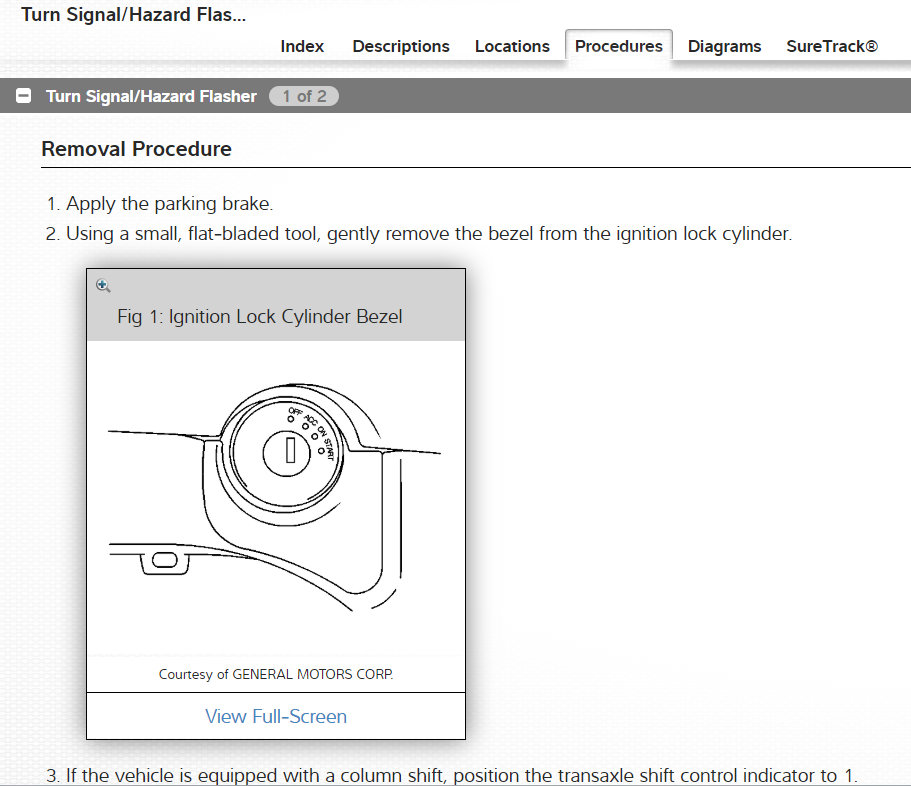Go to the Locations tab

click(x=512, y=46)
